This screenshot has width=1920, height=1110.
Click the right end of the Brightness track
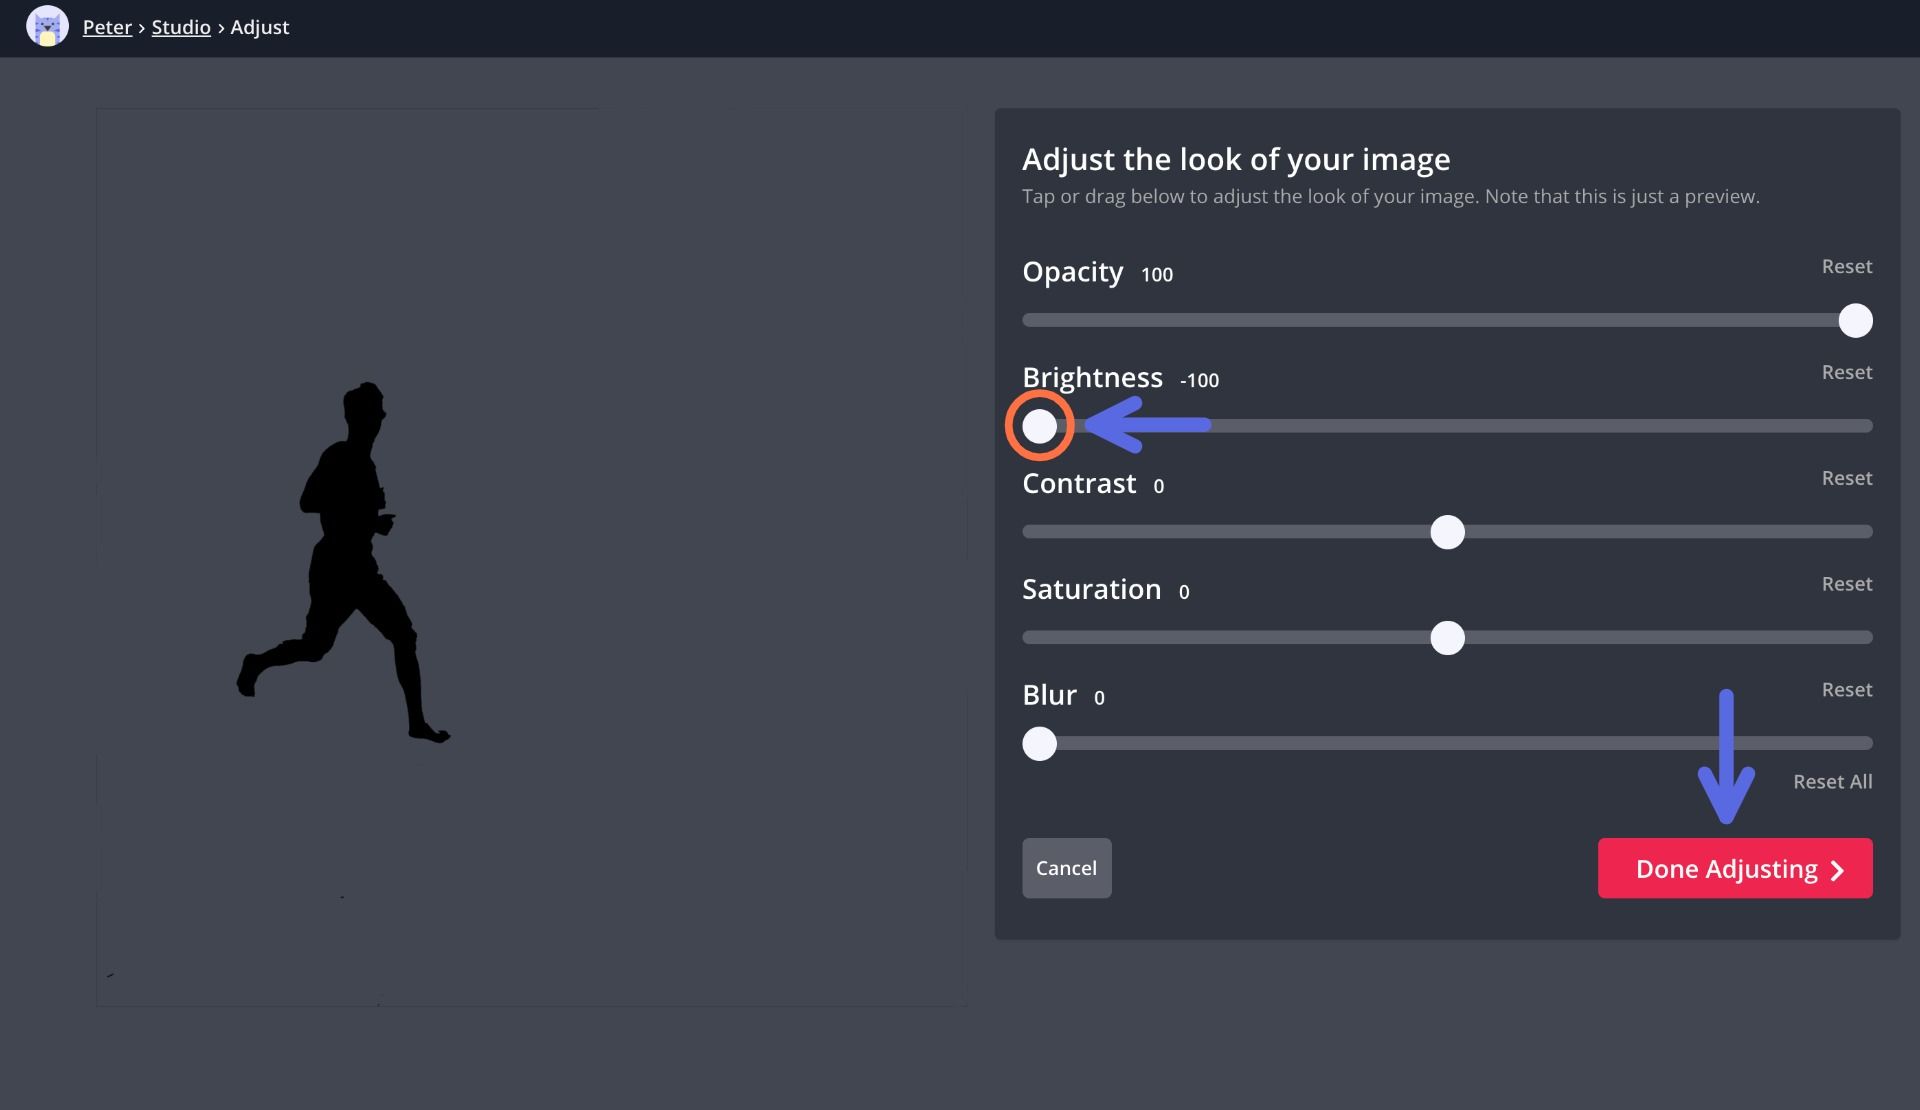pos(1864,426)
